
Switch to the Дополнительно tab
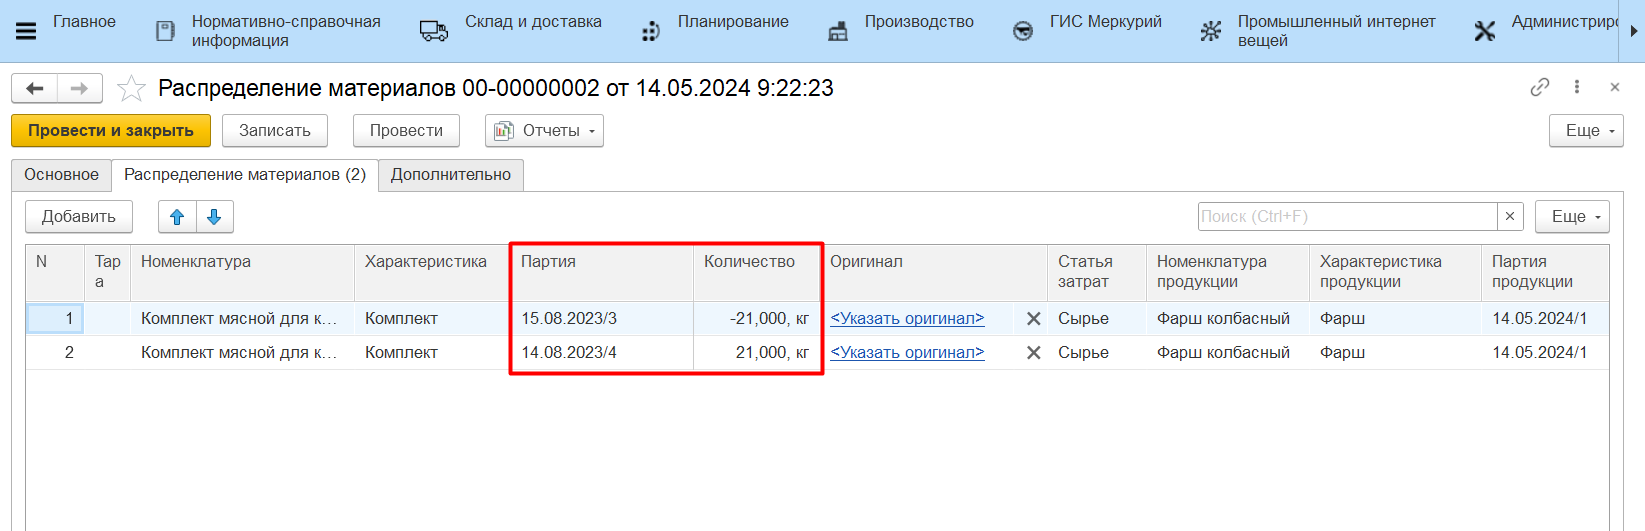pos(450,175)
